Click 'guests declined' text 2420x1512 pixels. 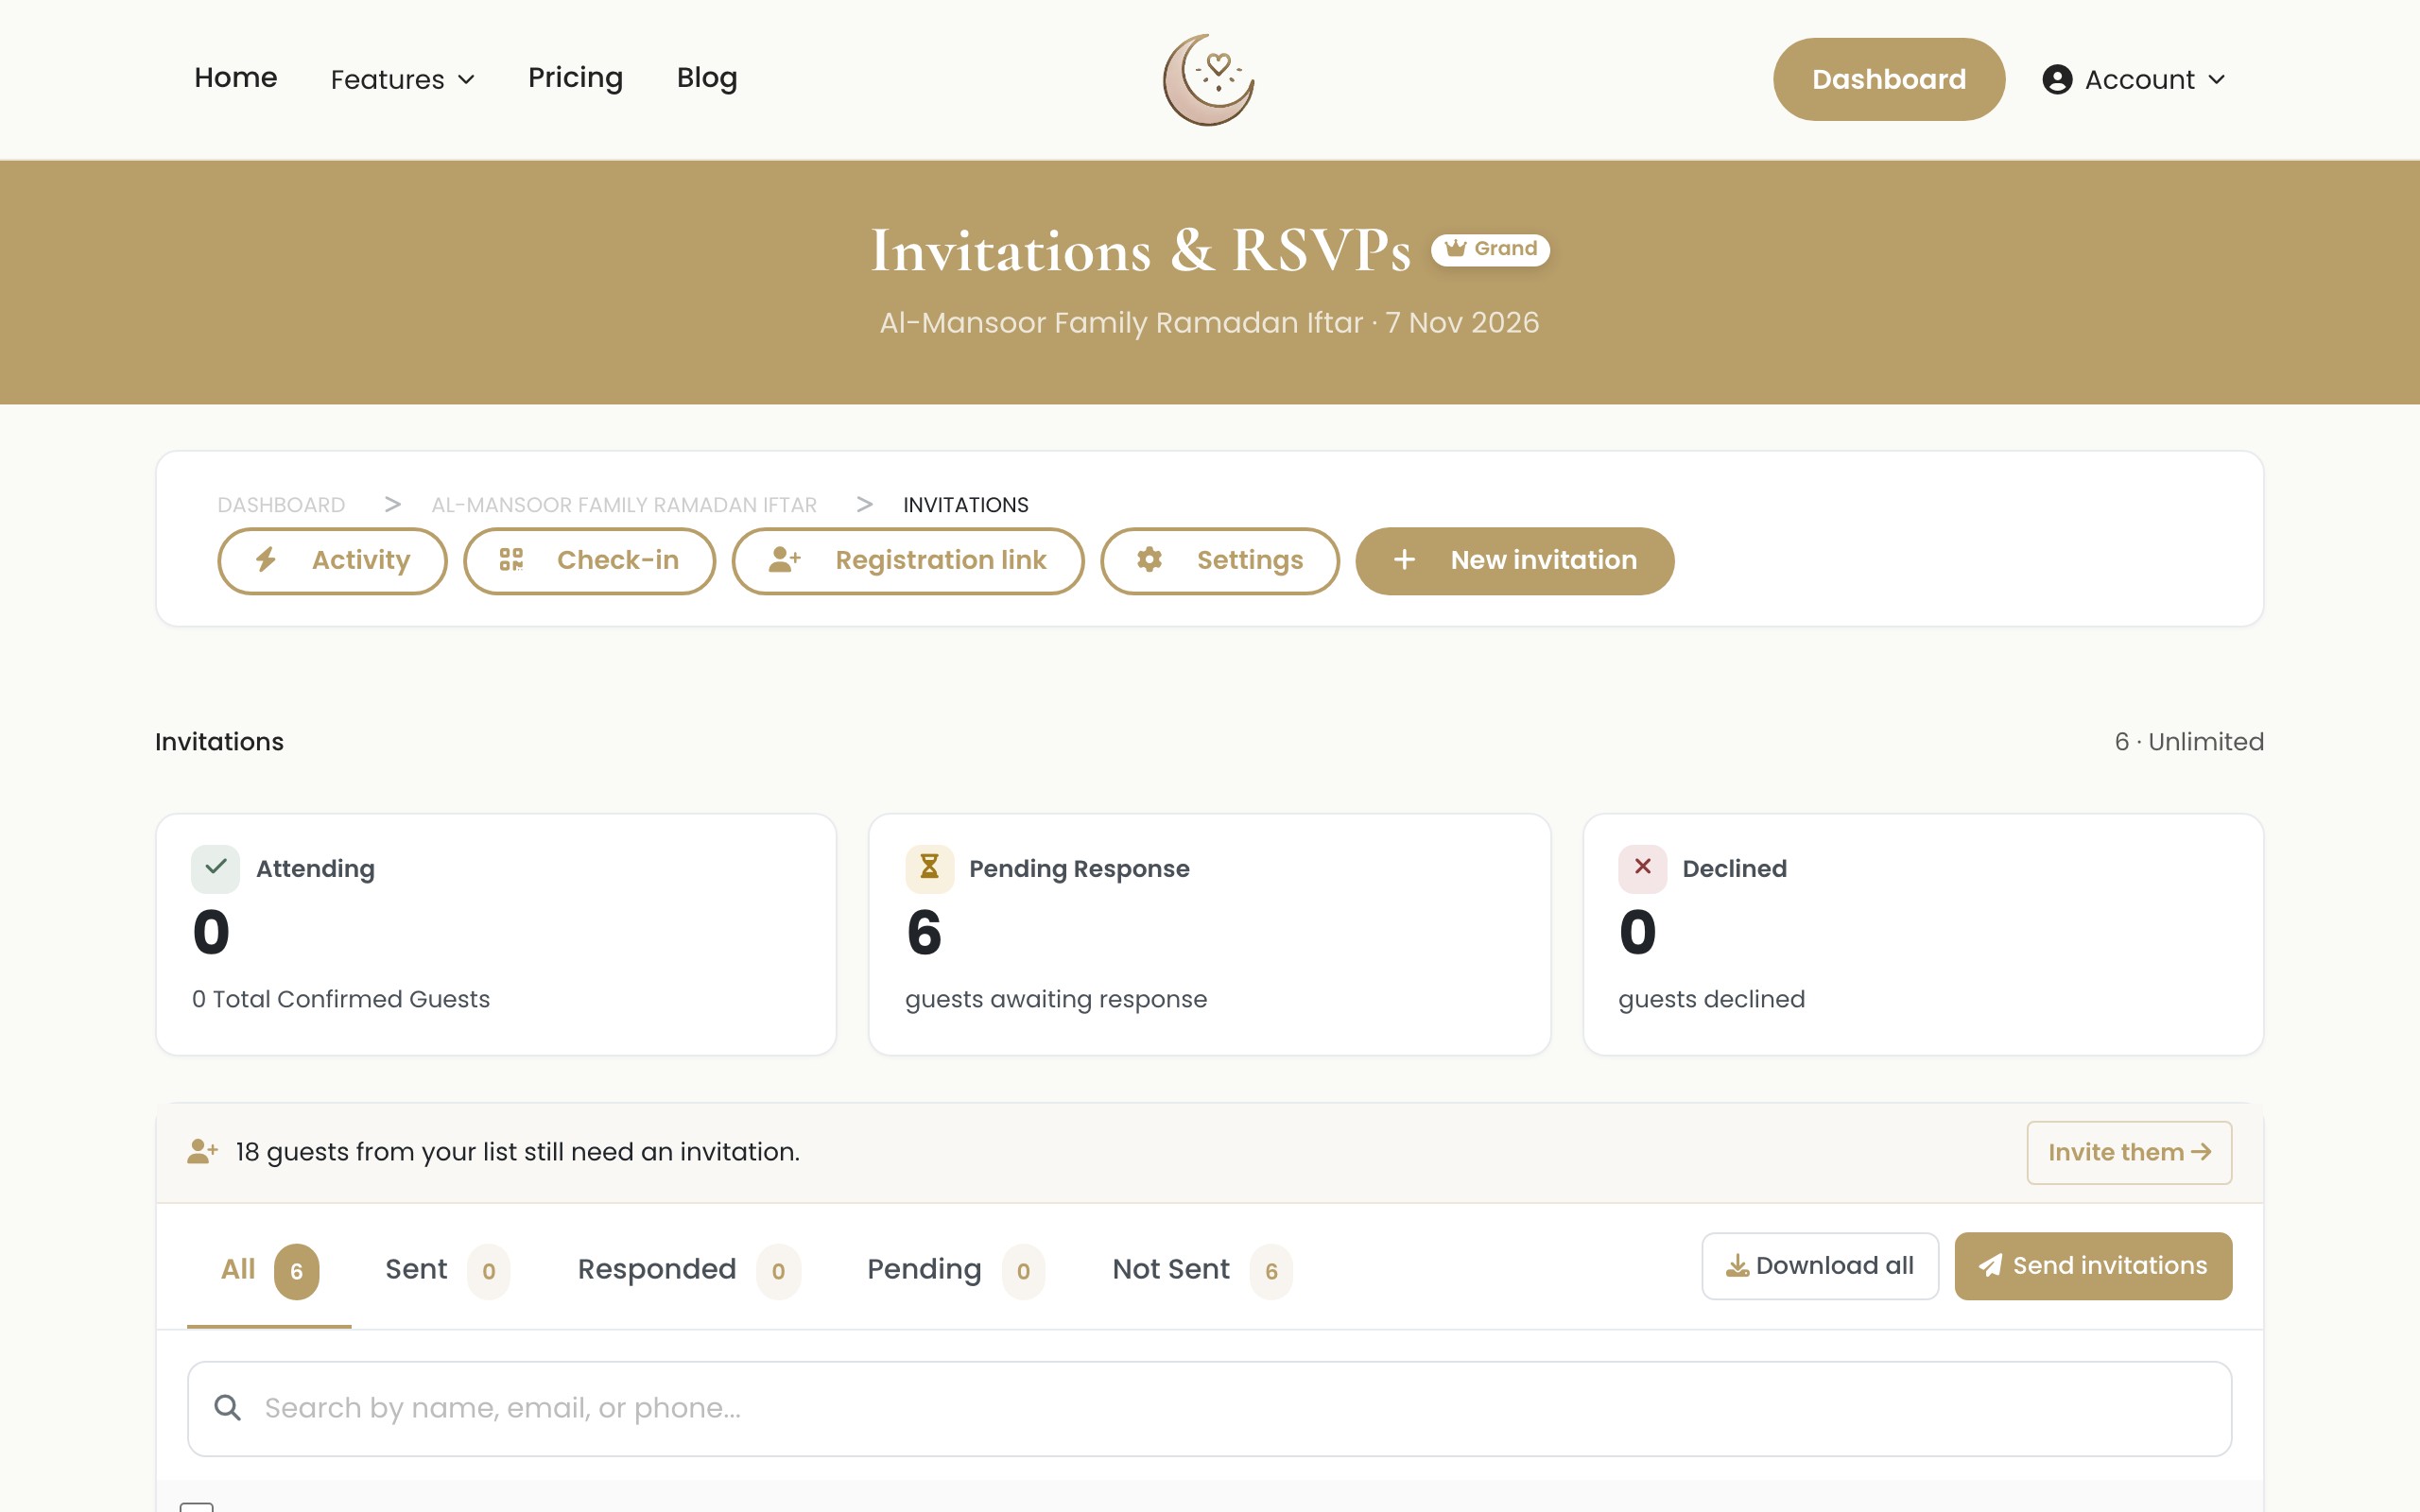[1711, 999]
